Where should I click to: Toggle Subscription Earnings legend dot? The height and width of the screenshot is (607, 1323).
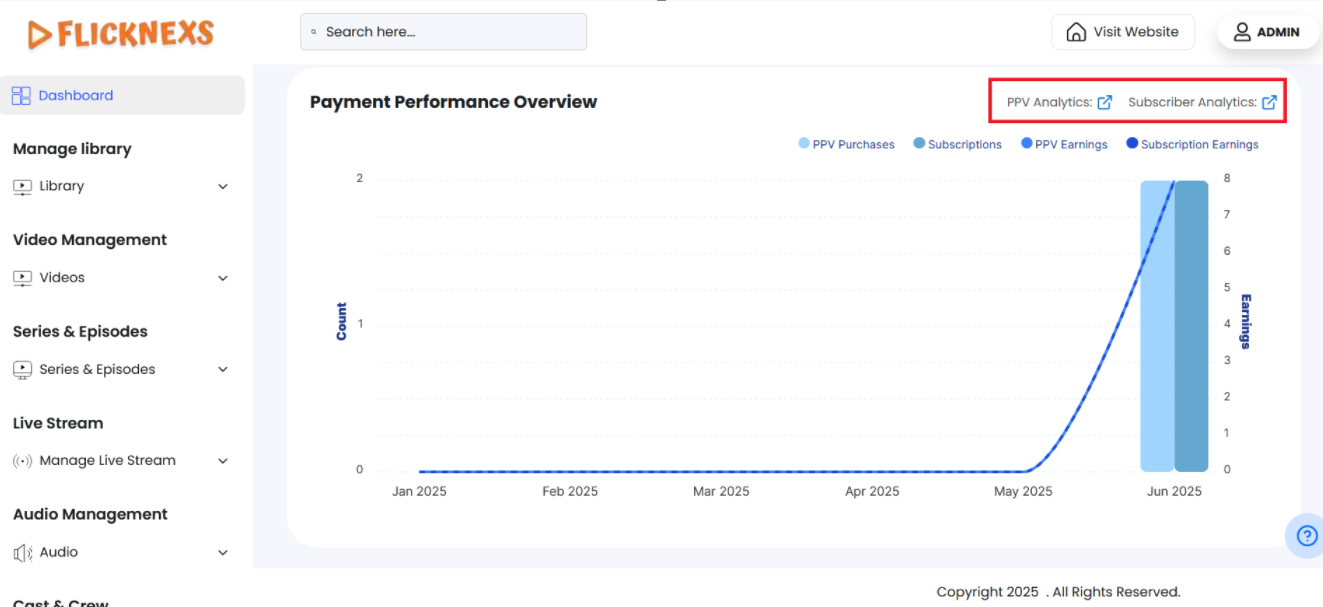pos(1132,144)
